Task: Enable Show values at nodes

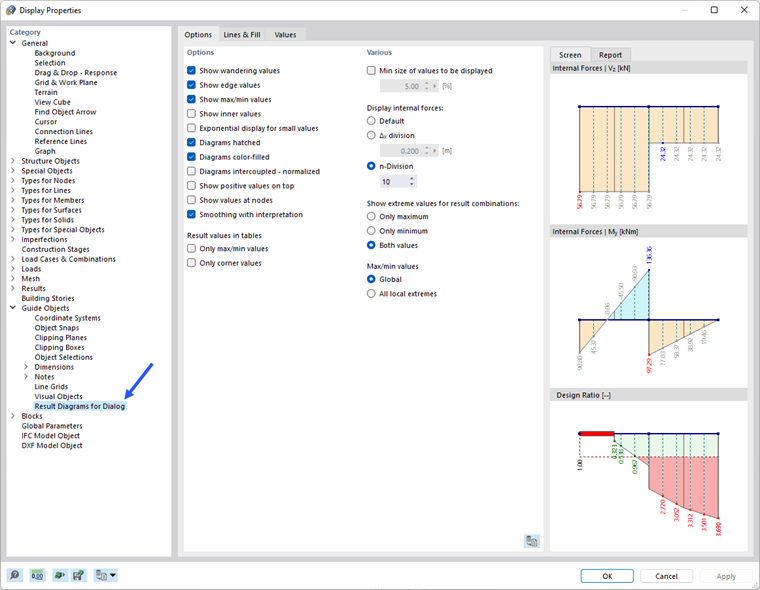Action: tap(191, 200)
